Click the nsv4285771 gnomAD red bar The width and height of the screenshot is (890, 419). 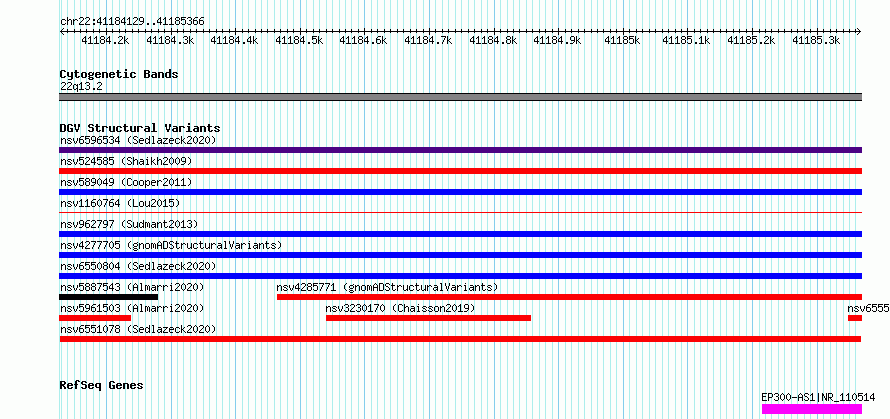pos(569,297)
